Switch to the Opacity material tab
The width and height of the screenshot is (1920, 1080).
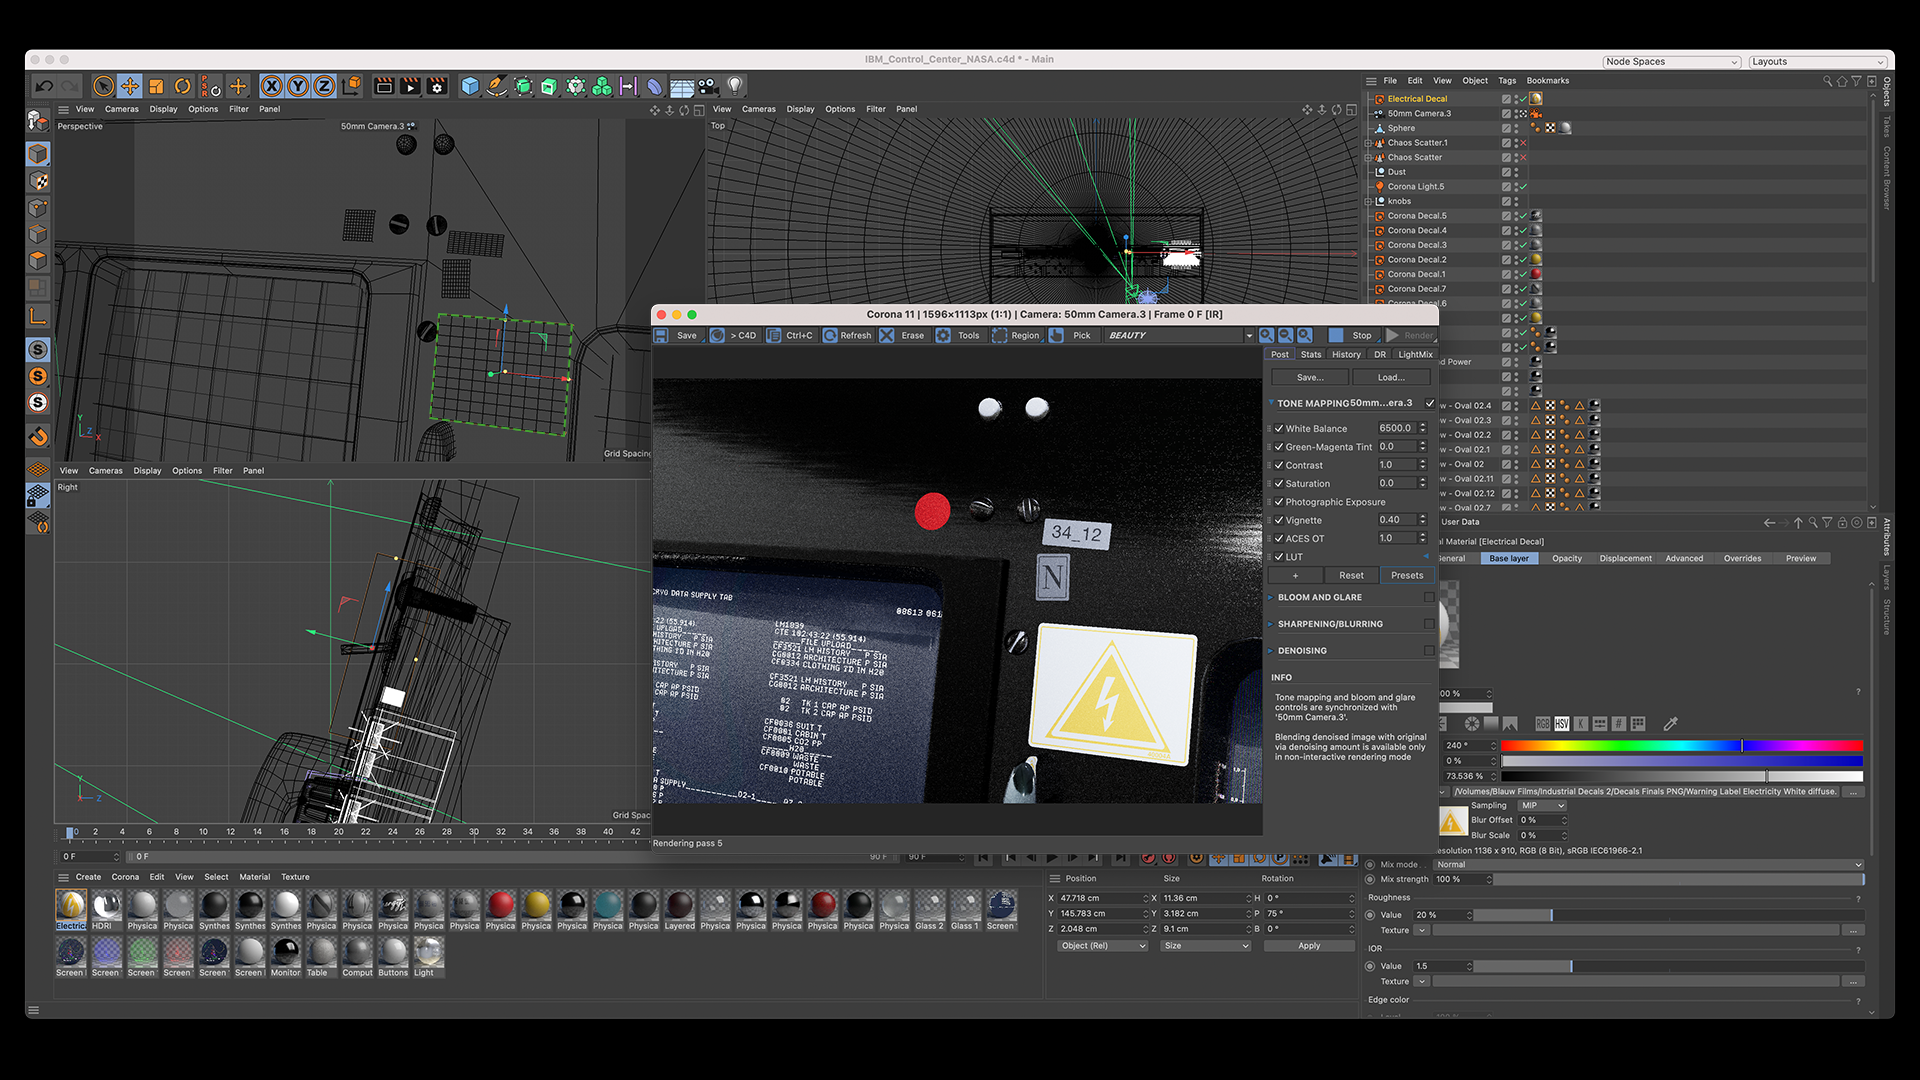coord(1567,558)
